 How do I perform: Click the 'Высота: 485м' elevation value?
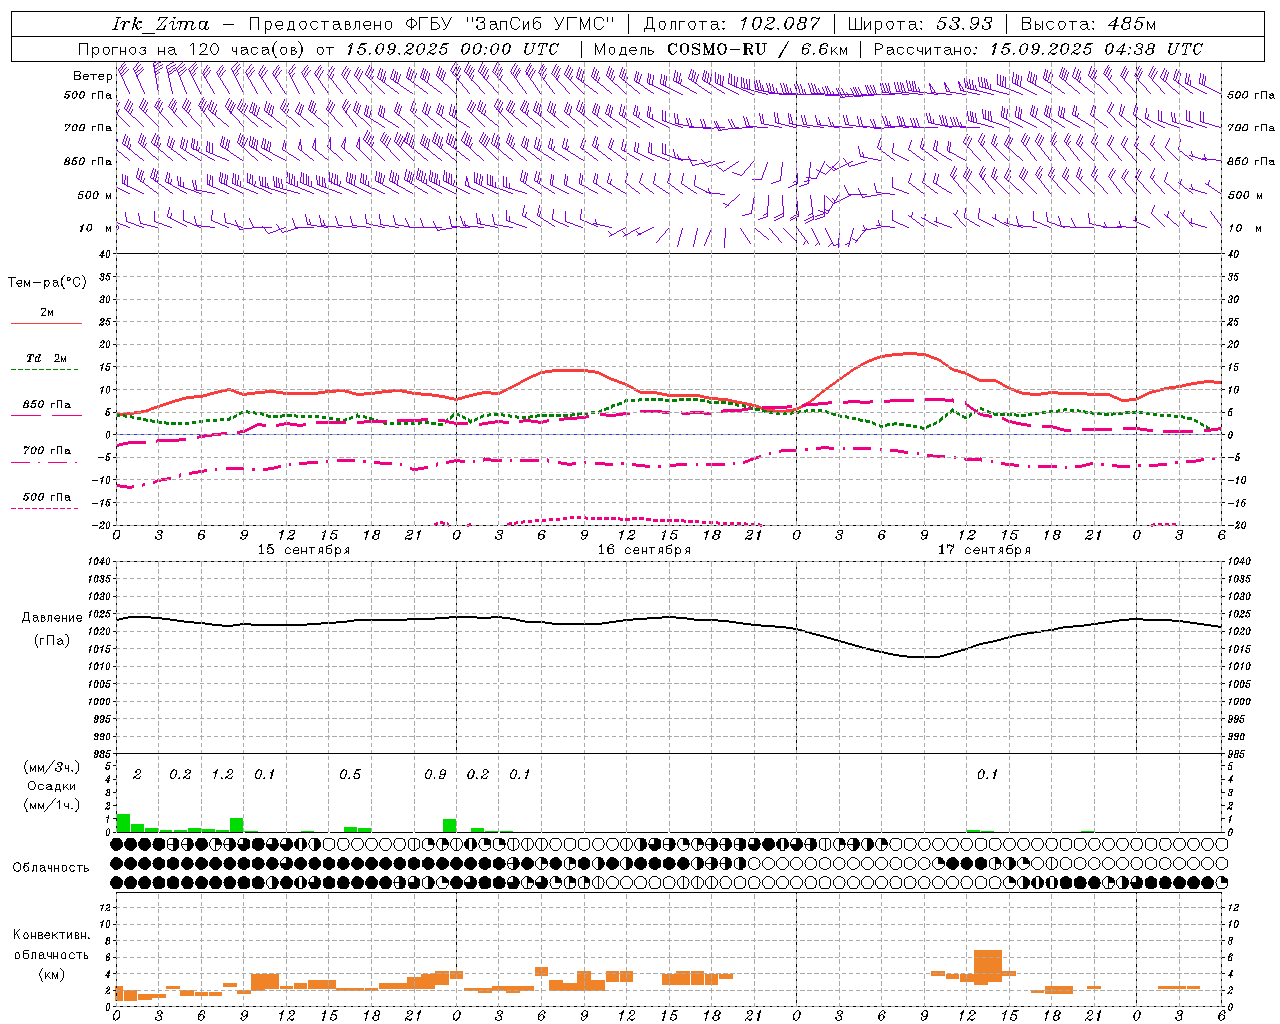pyautogui.click(x=1088, y=24)
